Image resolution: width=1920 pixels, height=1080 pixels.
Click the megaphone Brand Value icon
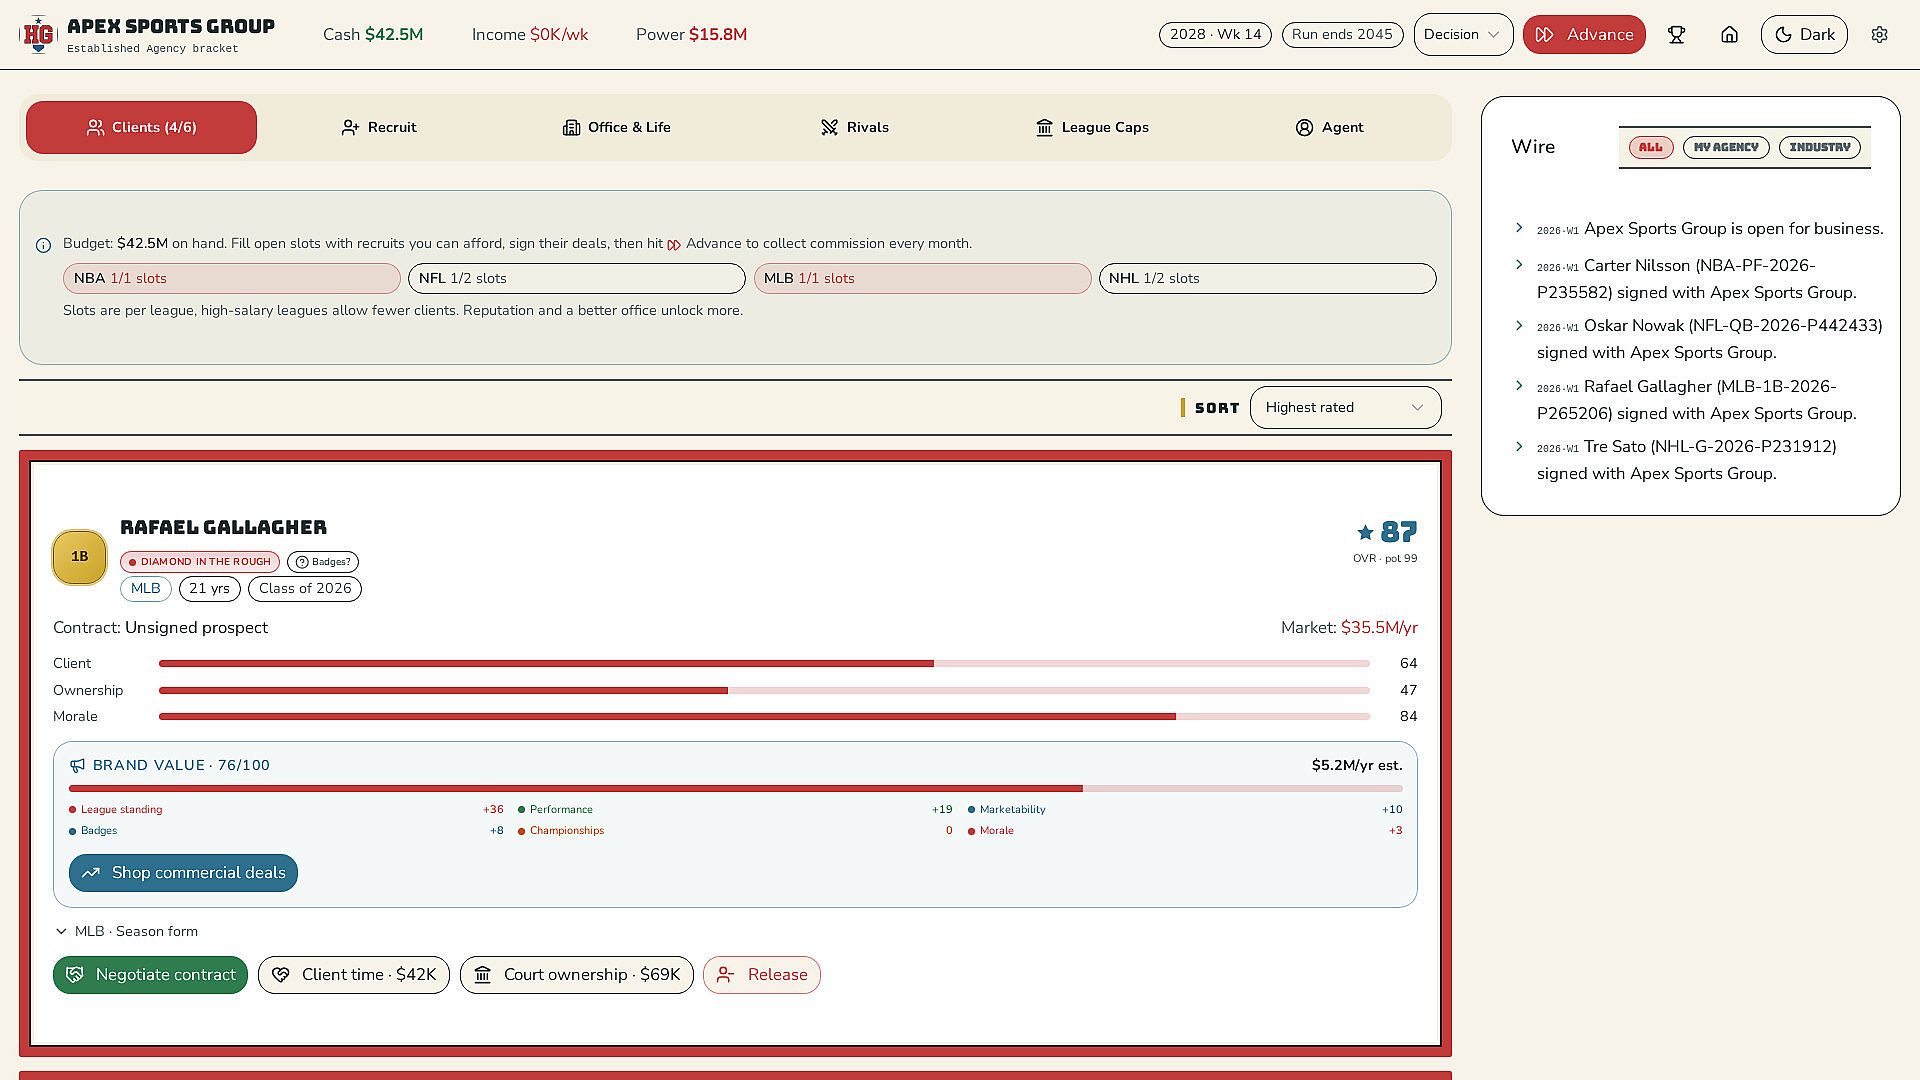click(x=77, y=766)
